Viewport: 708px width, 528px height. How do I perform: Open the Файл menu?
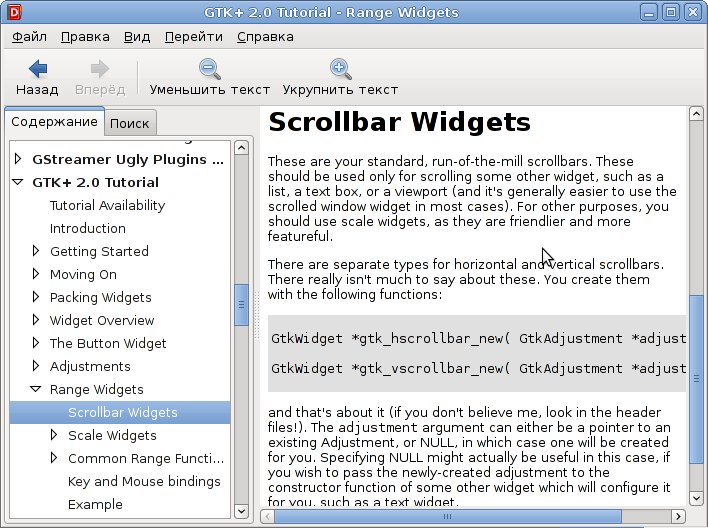(x=29, y=37)
